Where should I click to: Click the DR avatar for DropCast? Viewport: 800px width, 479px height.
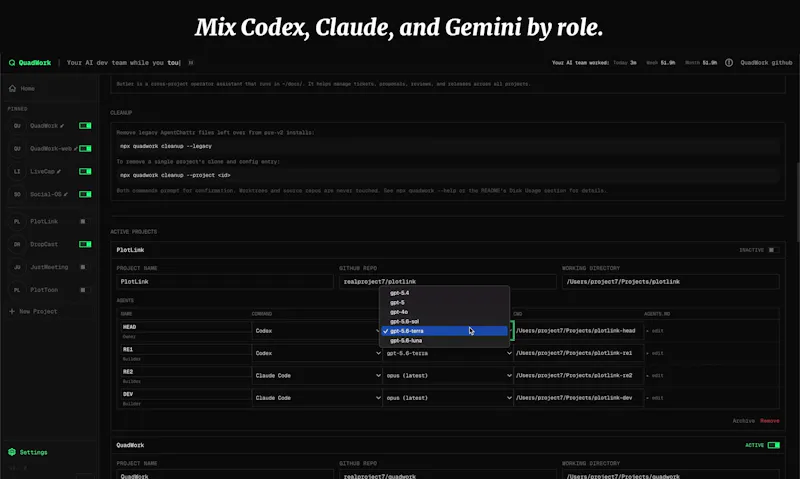pos(17,244)
